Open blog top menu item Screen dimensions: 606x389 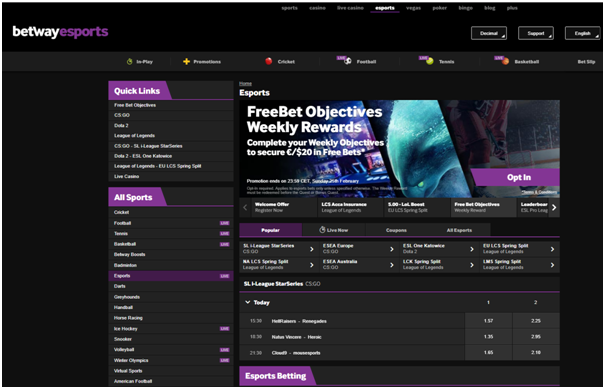click(490, 8)
